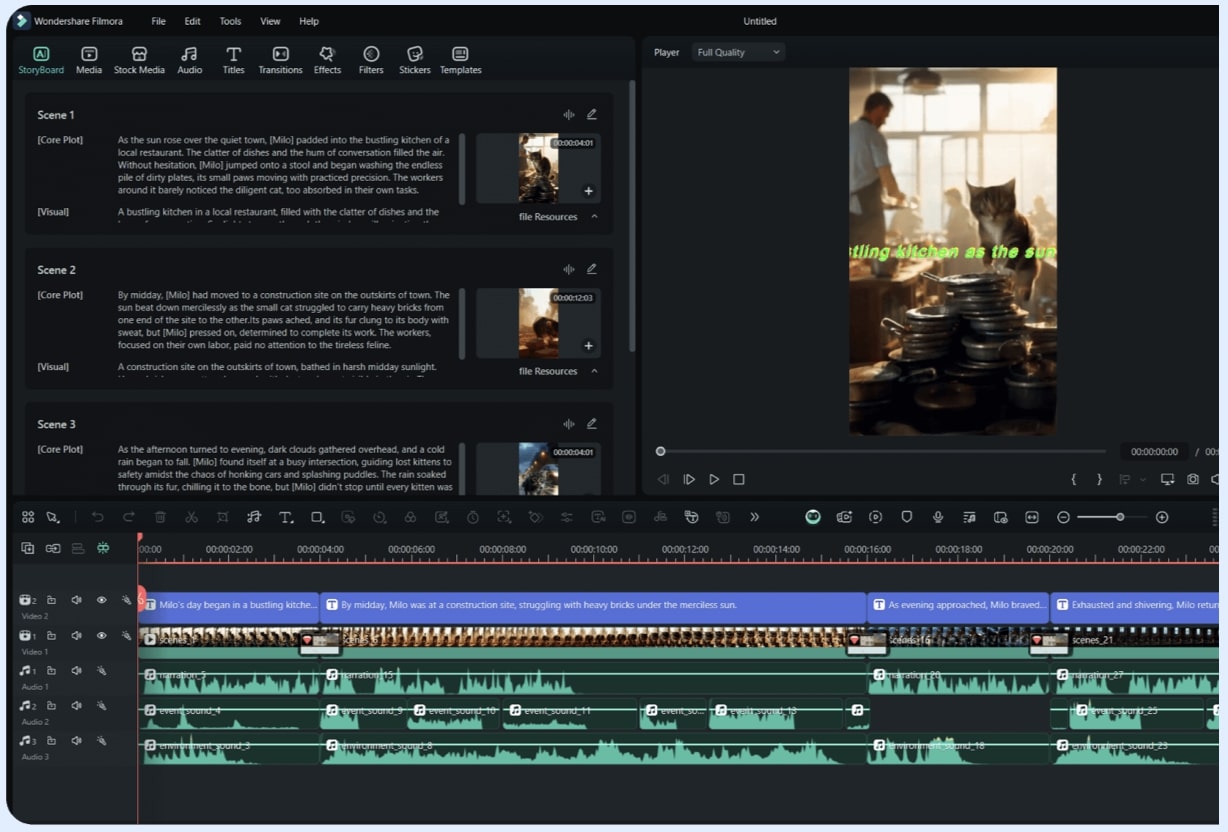Zoom out the timeline with minus button
The image size is (1228, 832).
(x=1063, y=517)
